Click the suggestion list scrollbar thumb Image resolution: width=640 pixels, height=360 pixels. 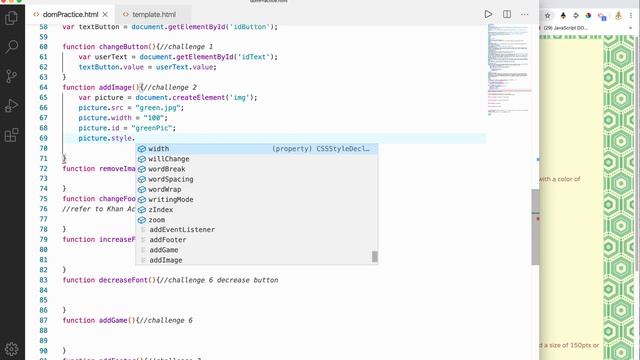(375, 256)
